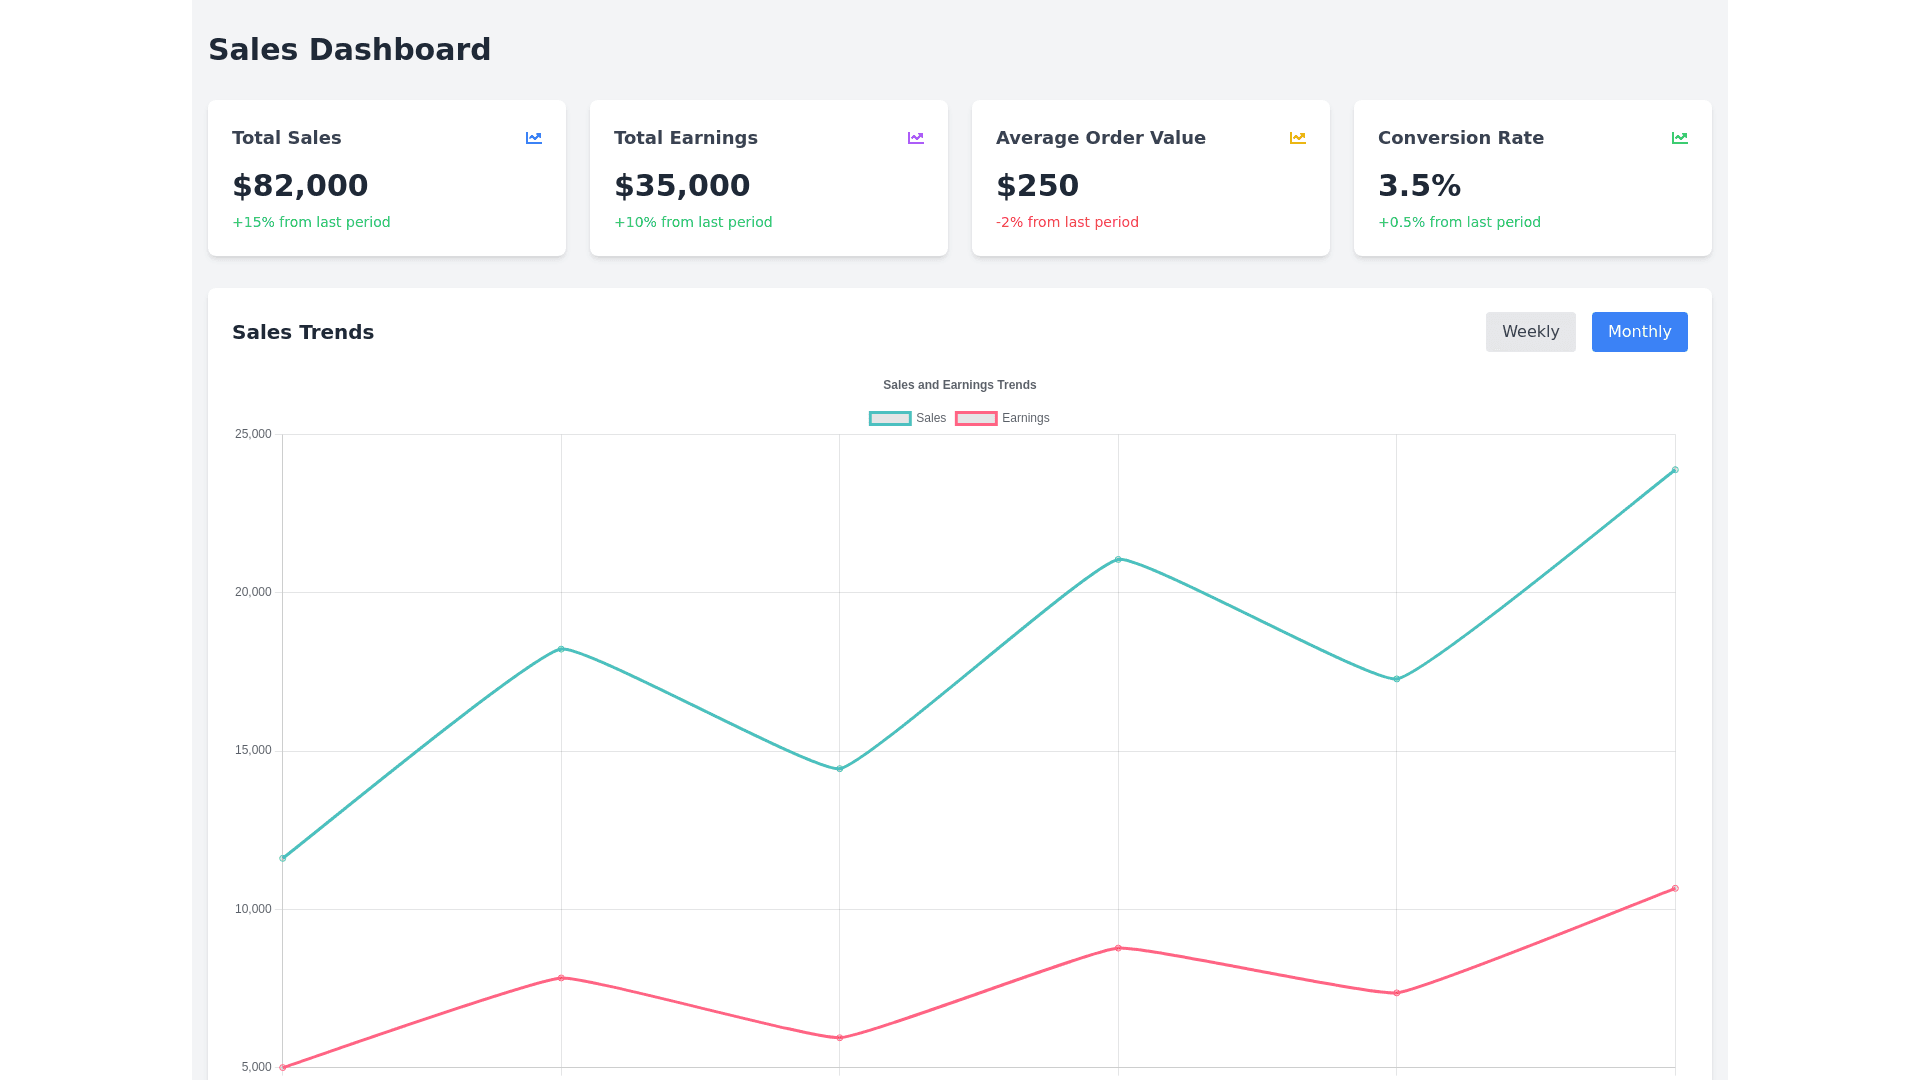Image resolution: width=1920 pixels, height=1080 pixels.
Task: Click the last Sales data point
Action: 1675,470
